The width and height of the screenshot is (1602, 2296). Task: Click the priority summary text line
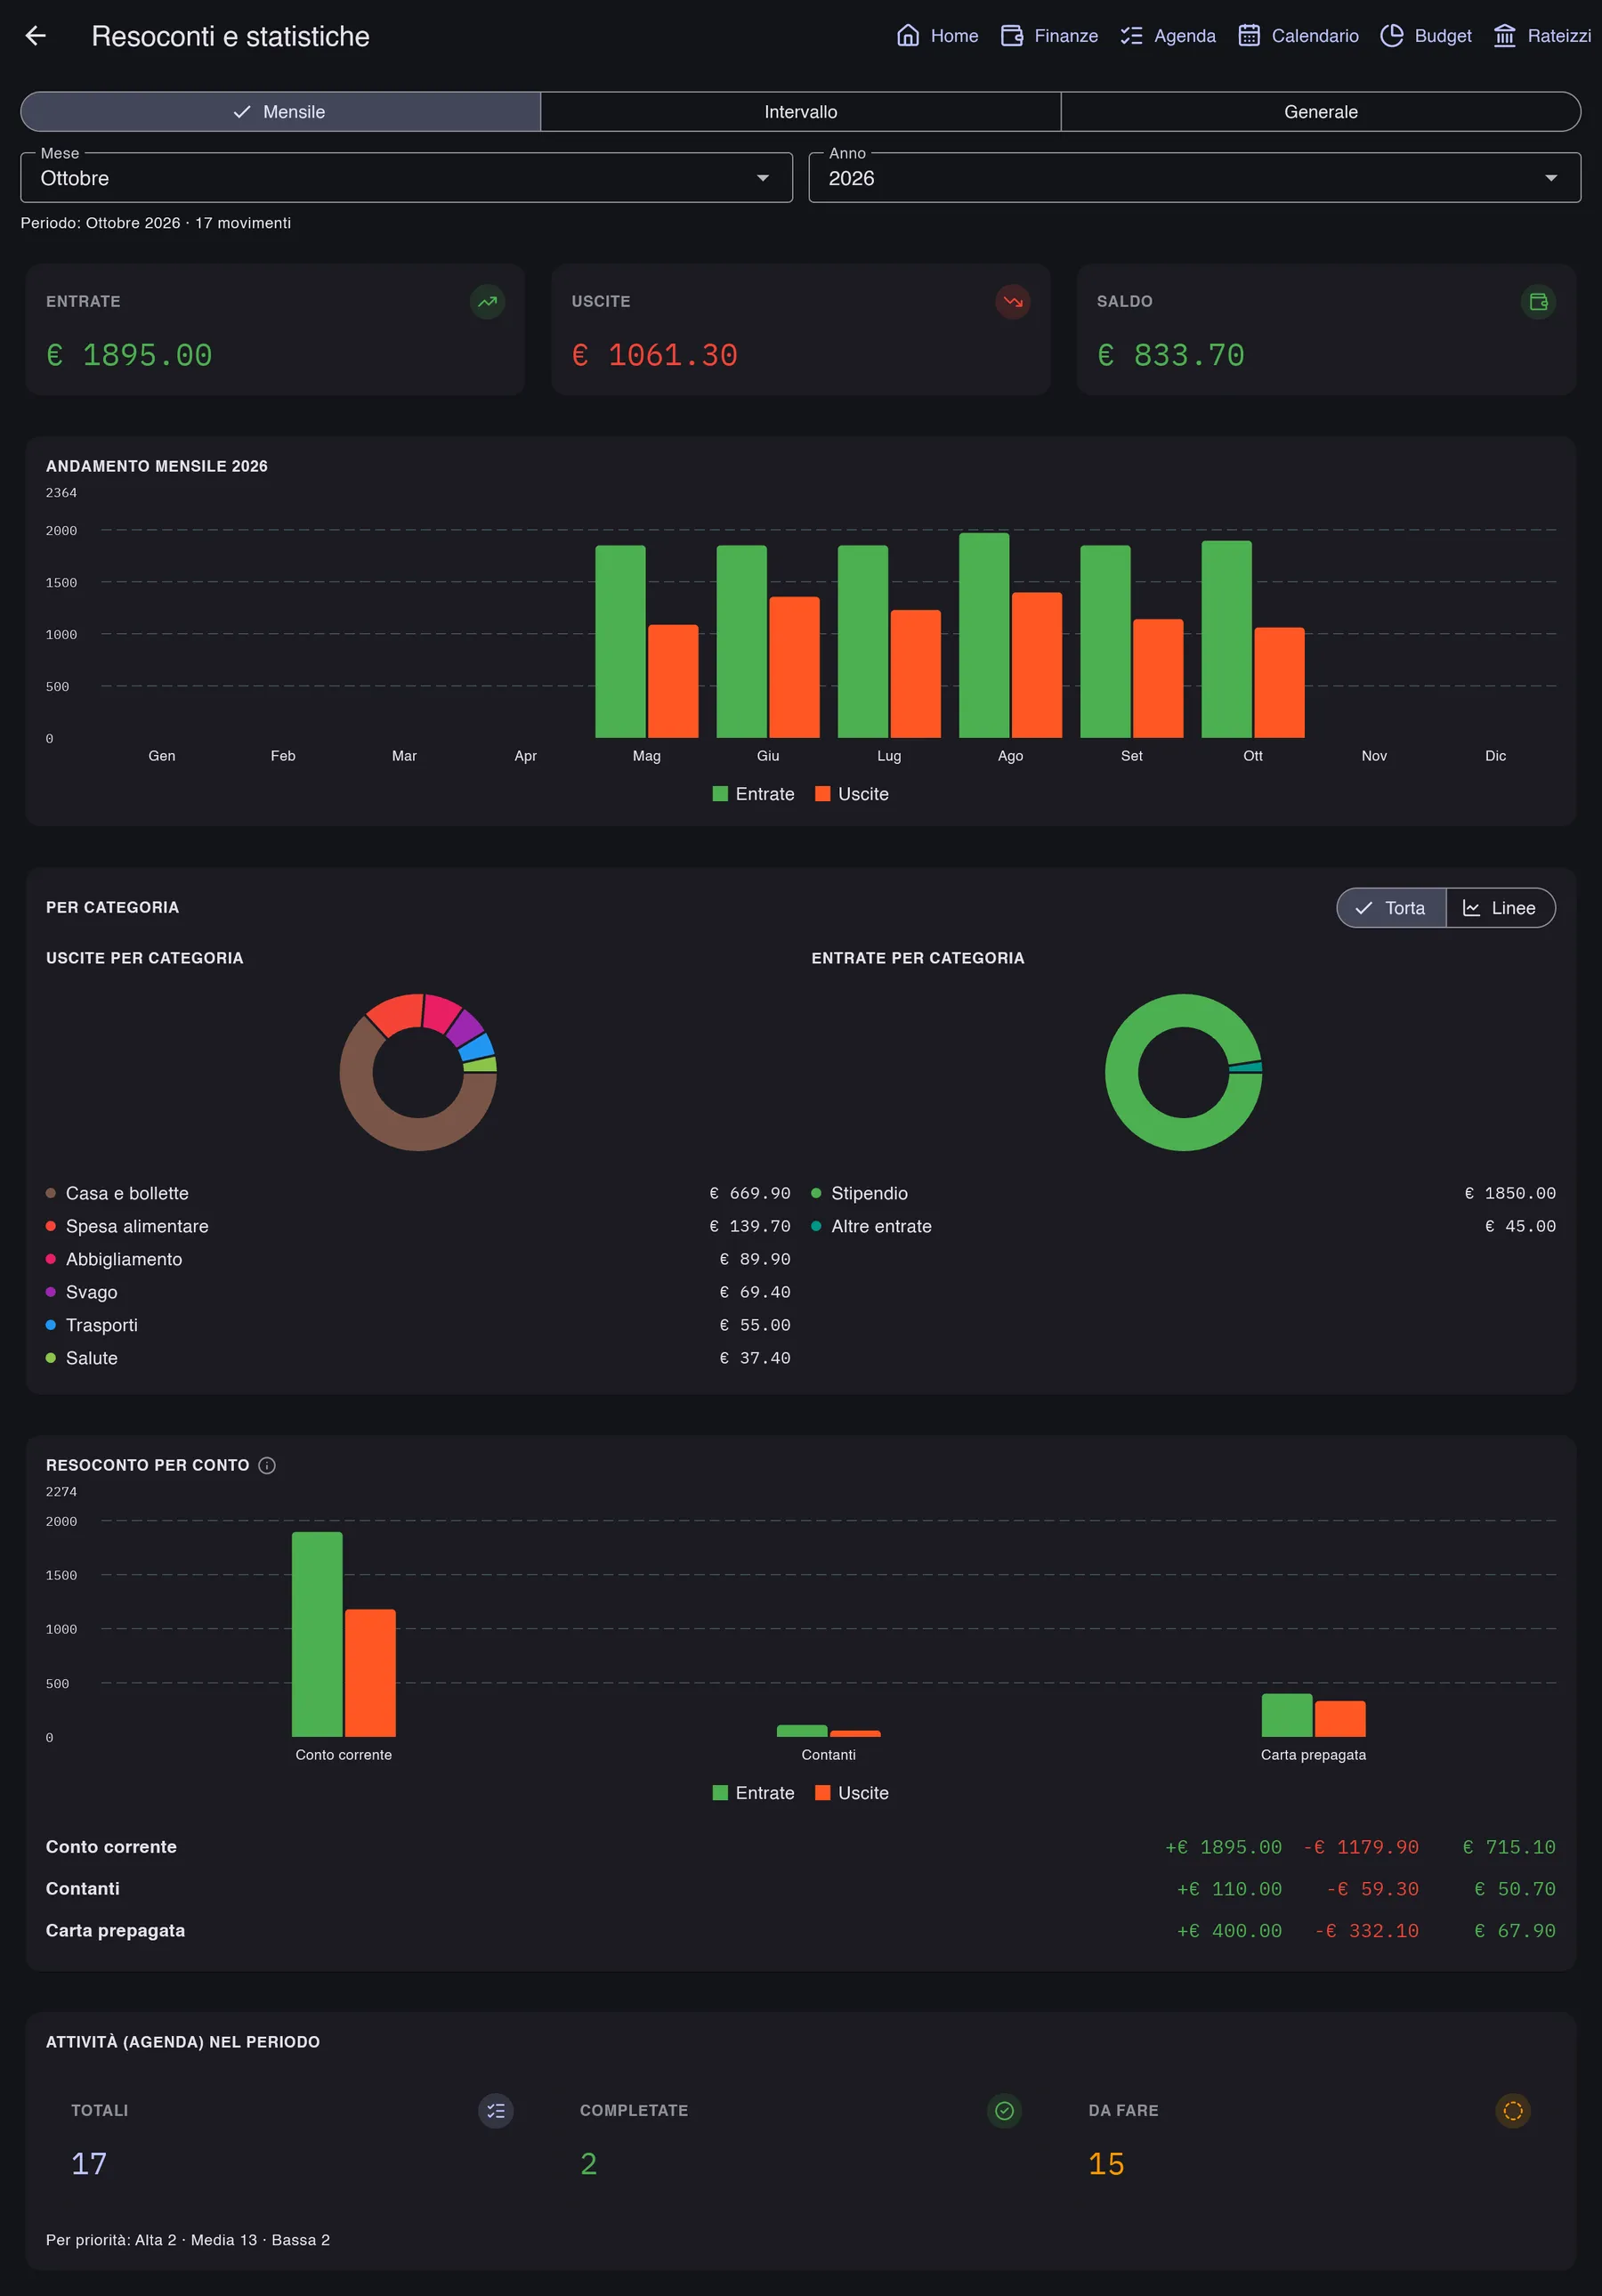[x=188, y=2240]
